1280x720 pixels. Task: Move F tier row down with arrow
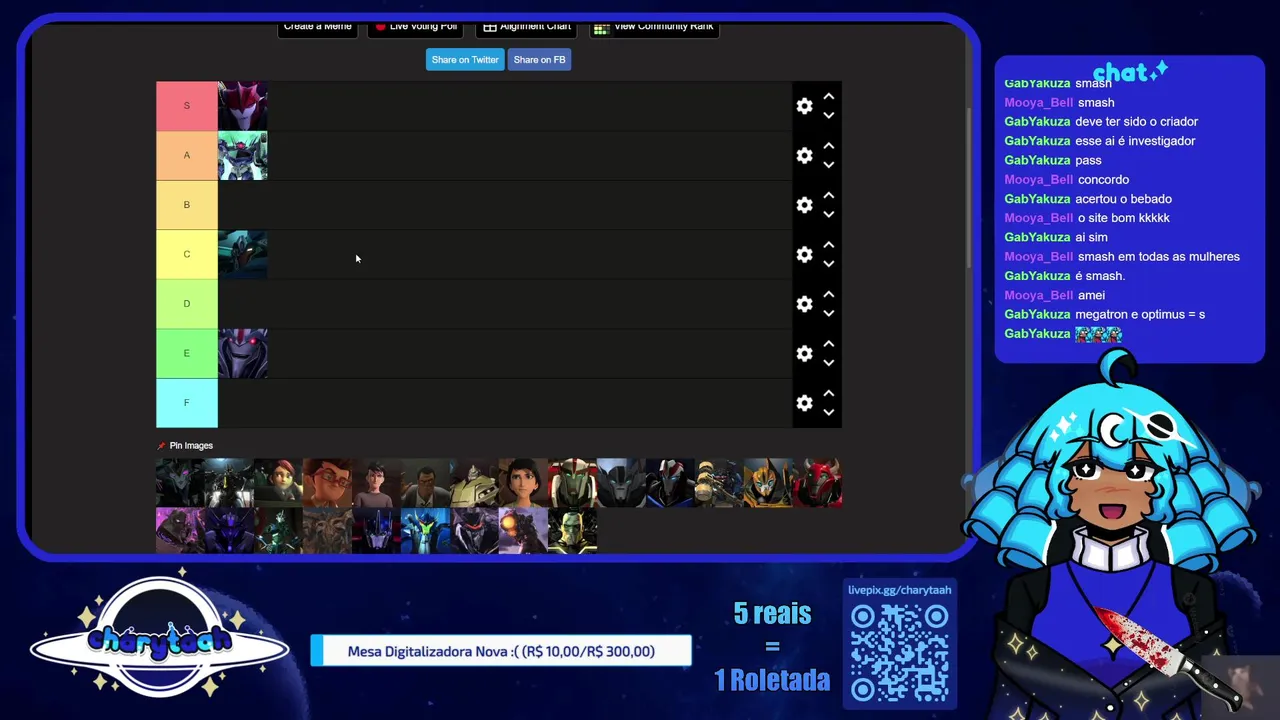pos(829,412)
